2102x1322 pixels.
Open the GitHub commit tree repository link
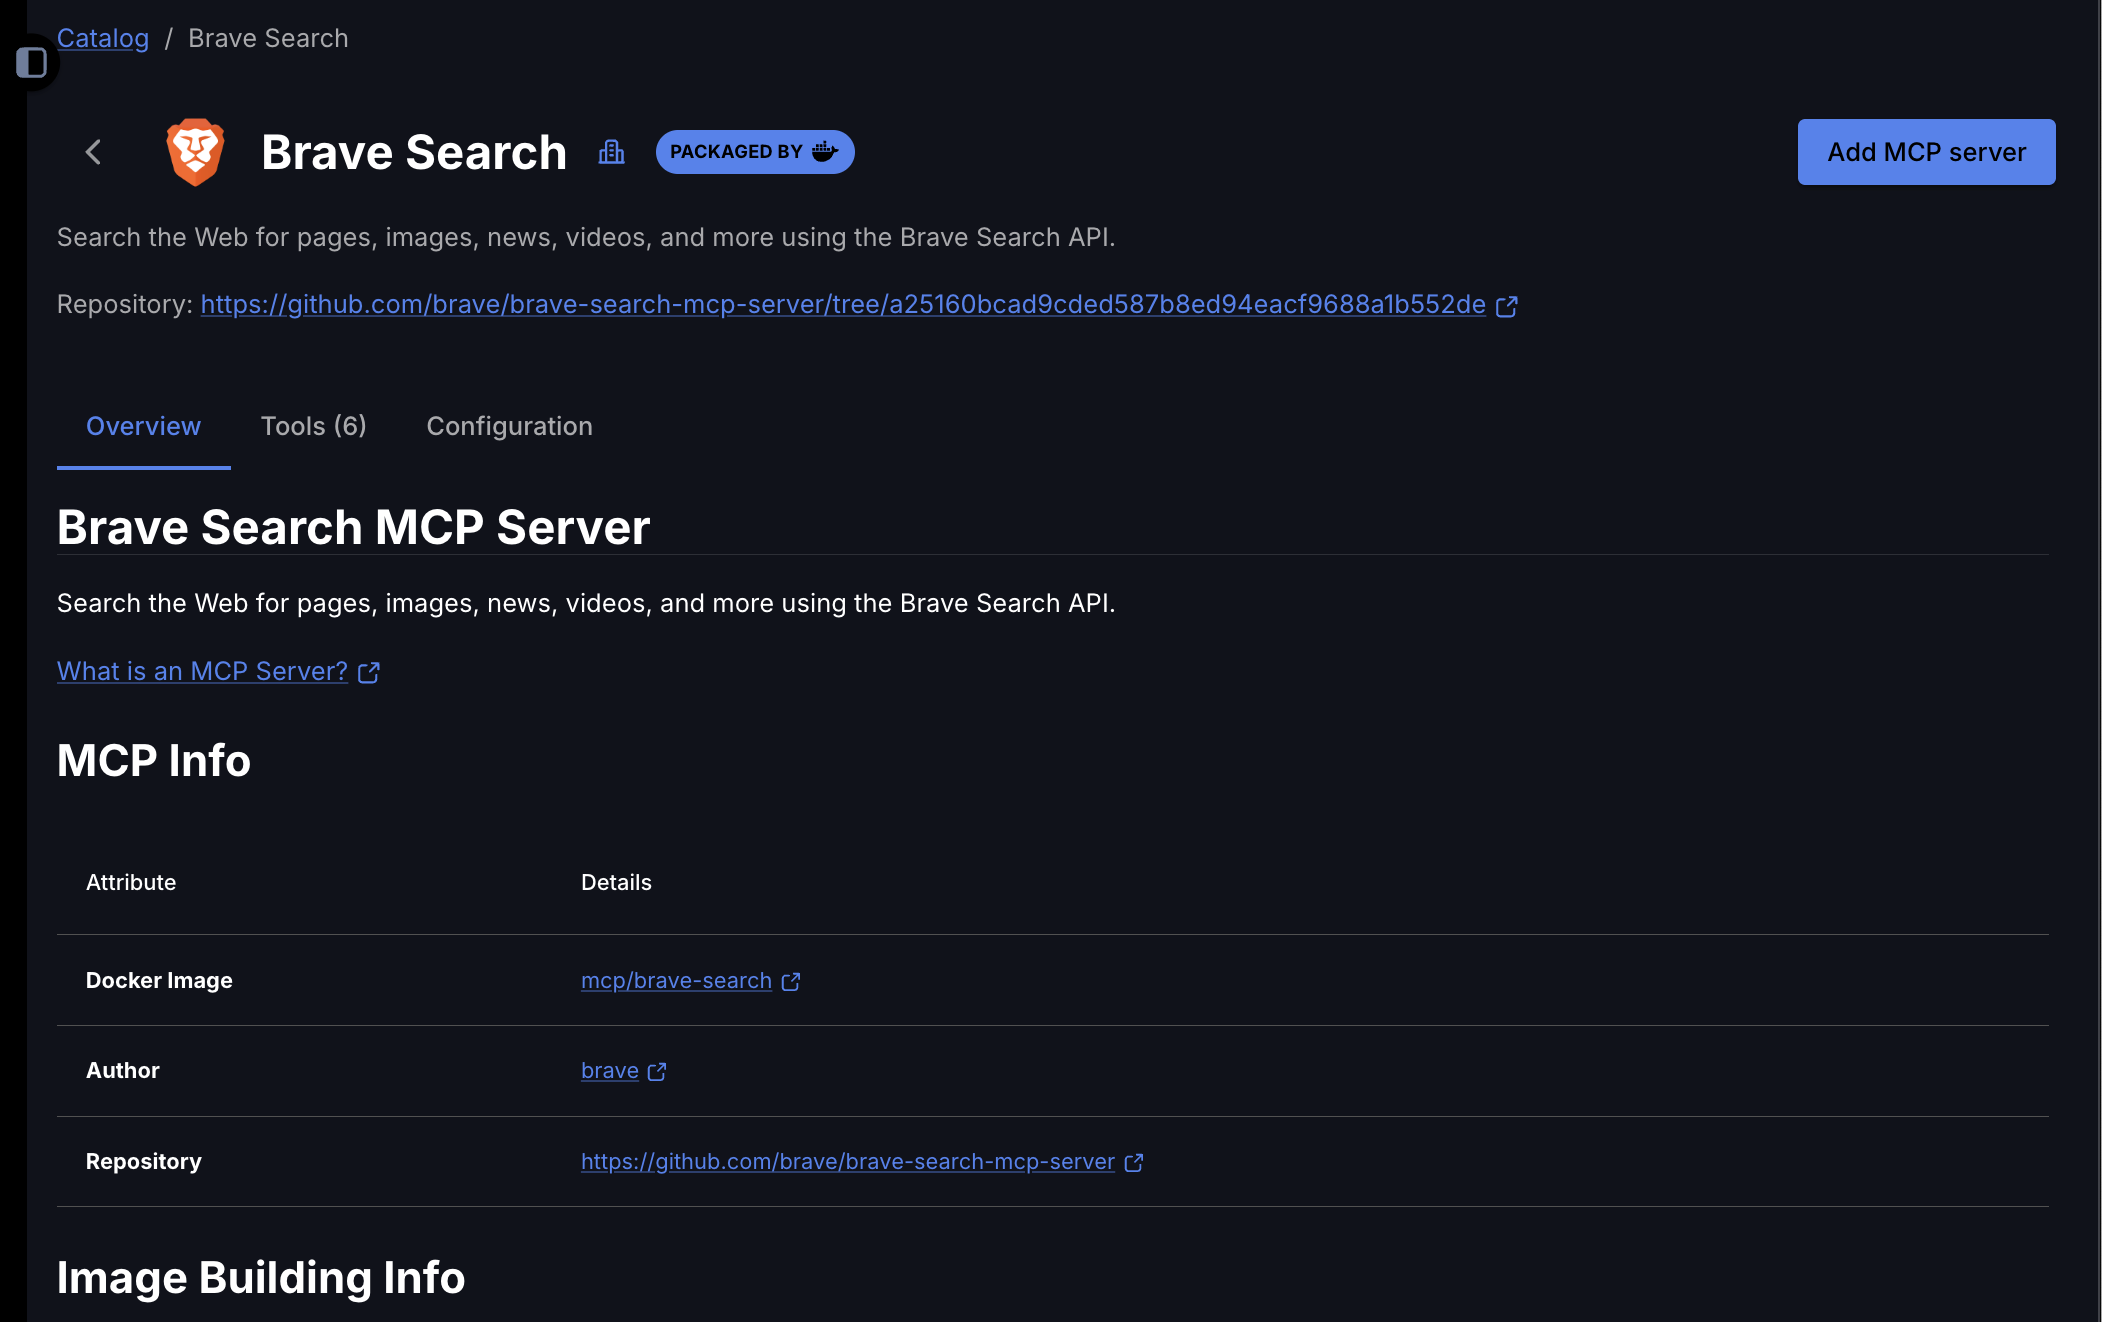pos(842,304)
